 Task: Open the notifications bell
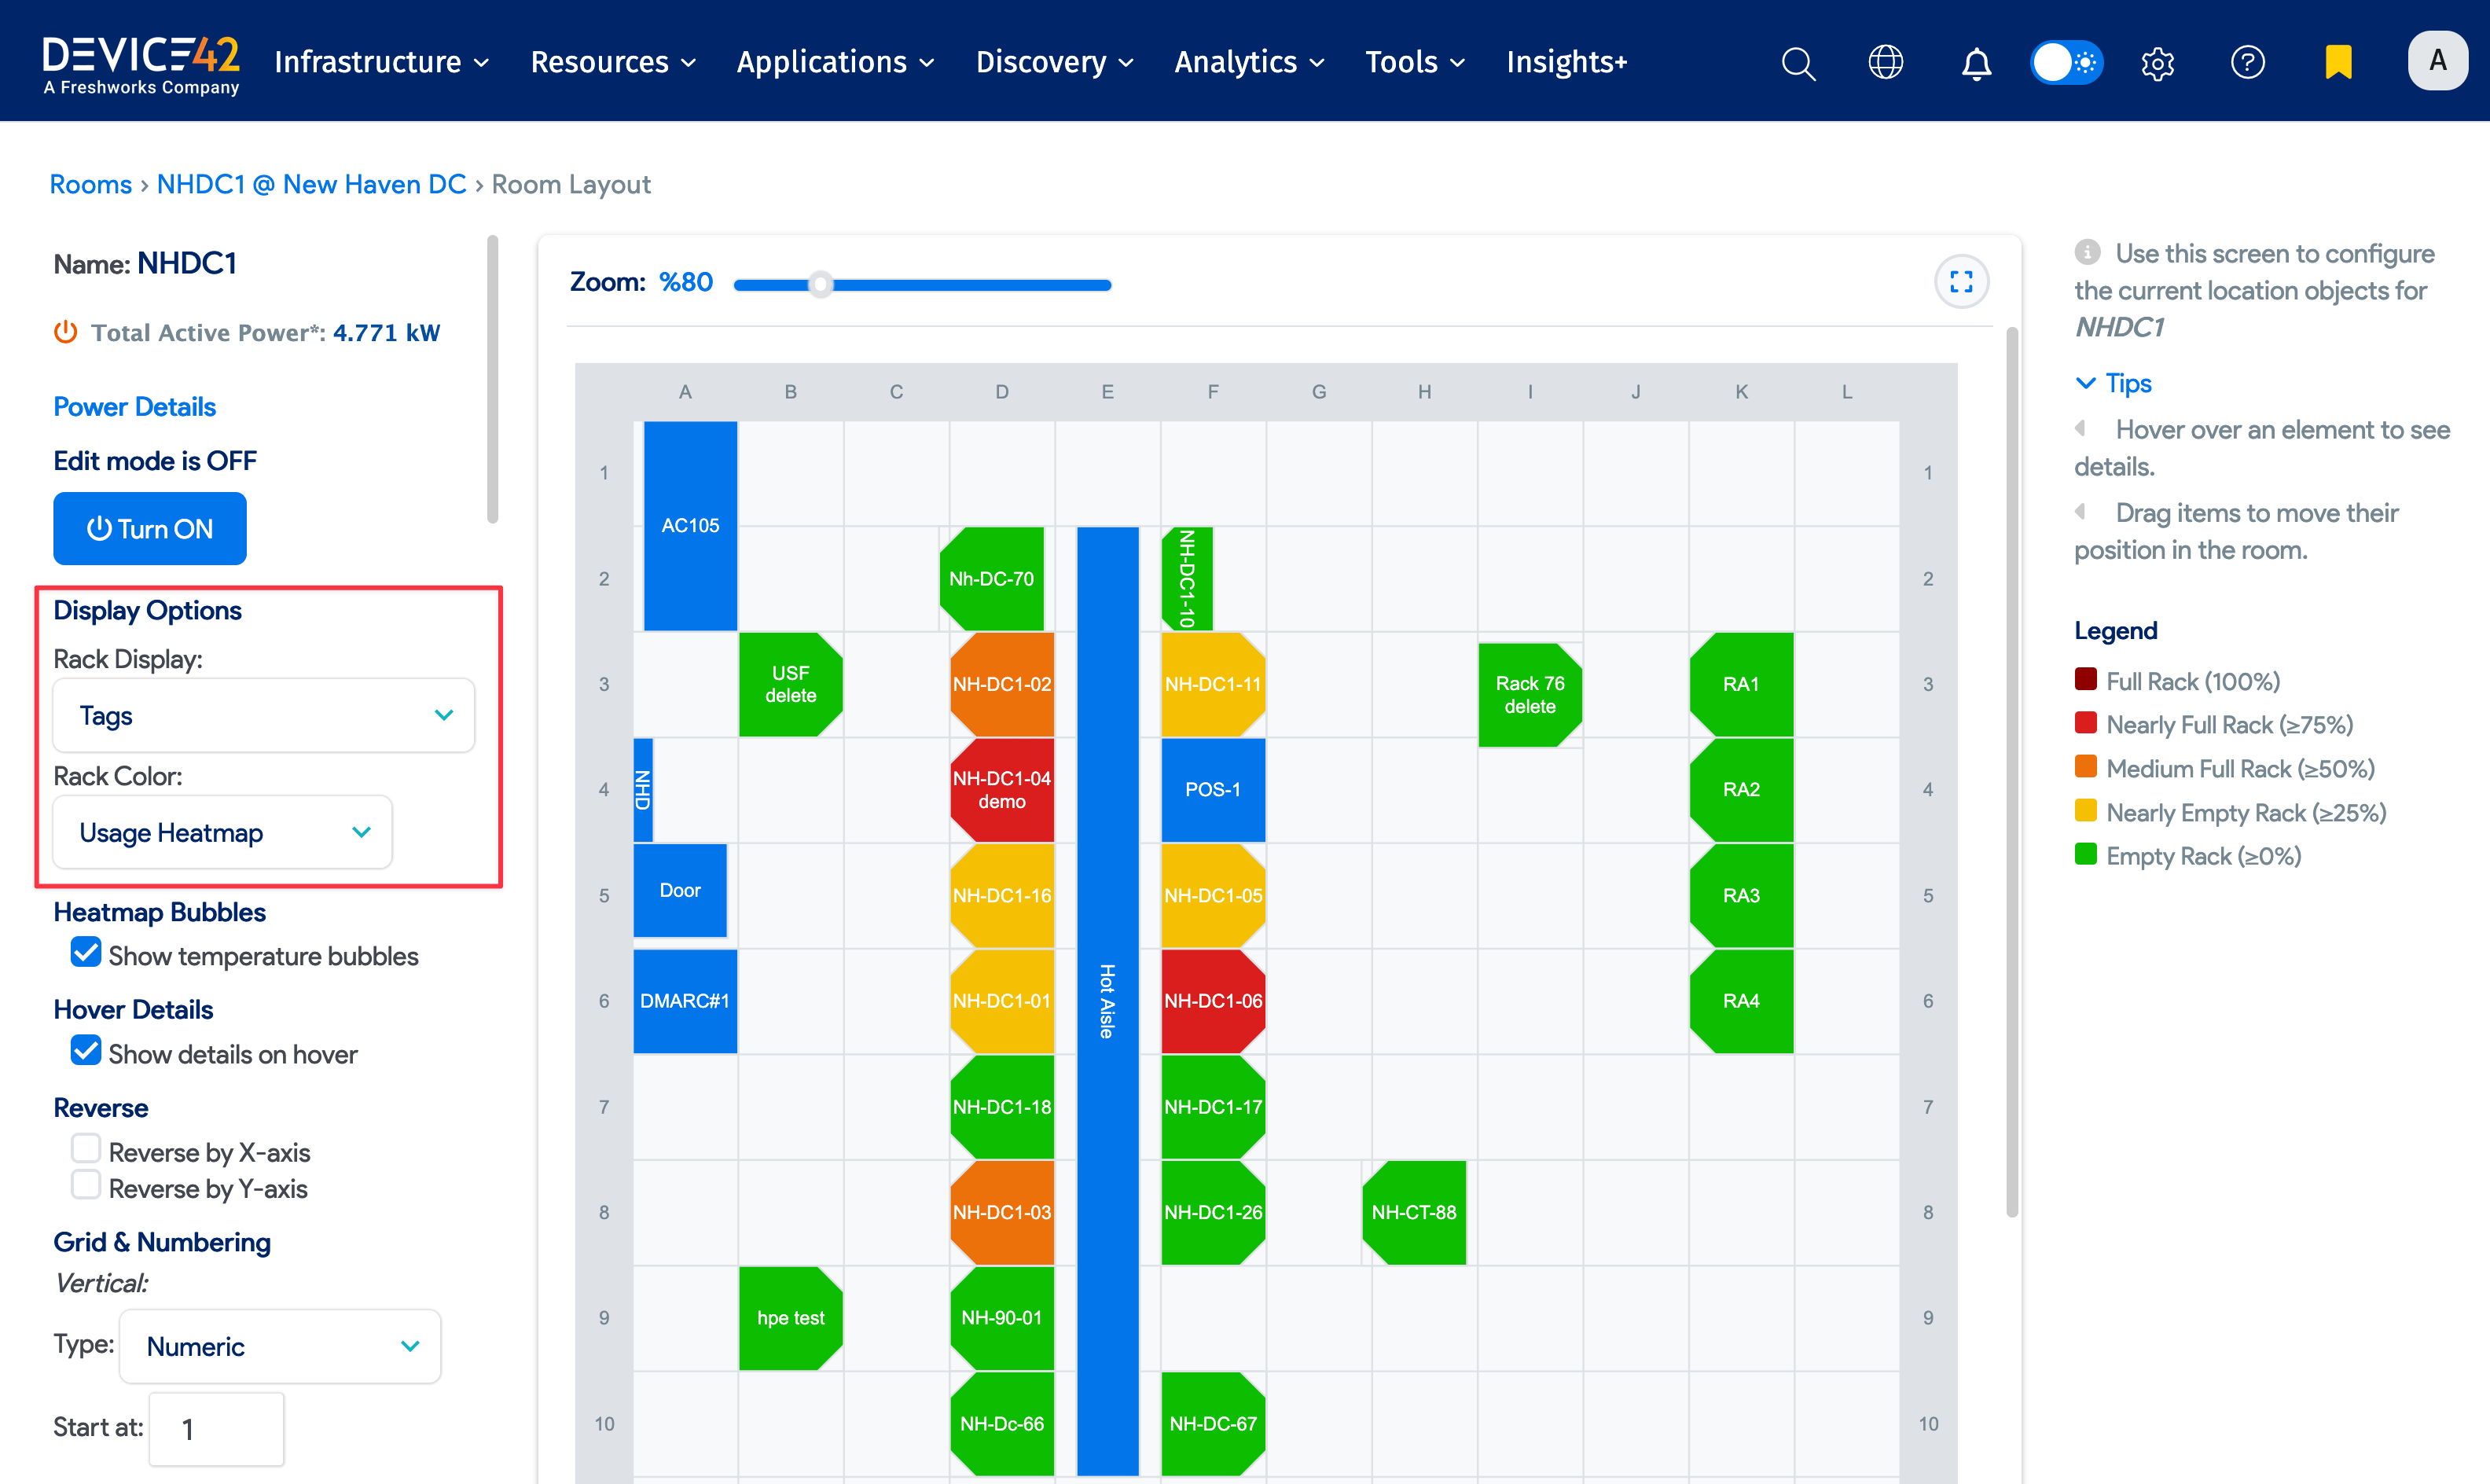click(1975, 63)
